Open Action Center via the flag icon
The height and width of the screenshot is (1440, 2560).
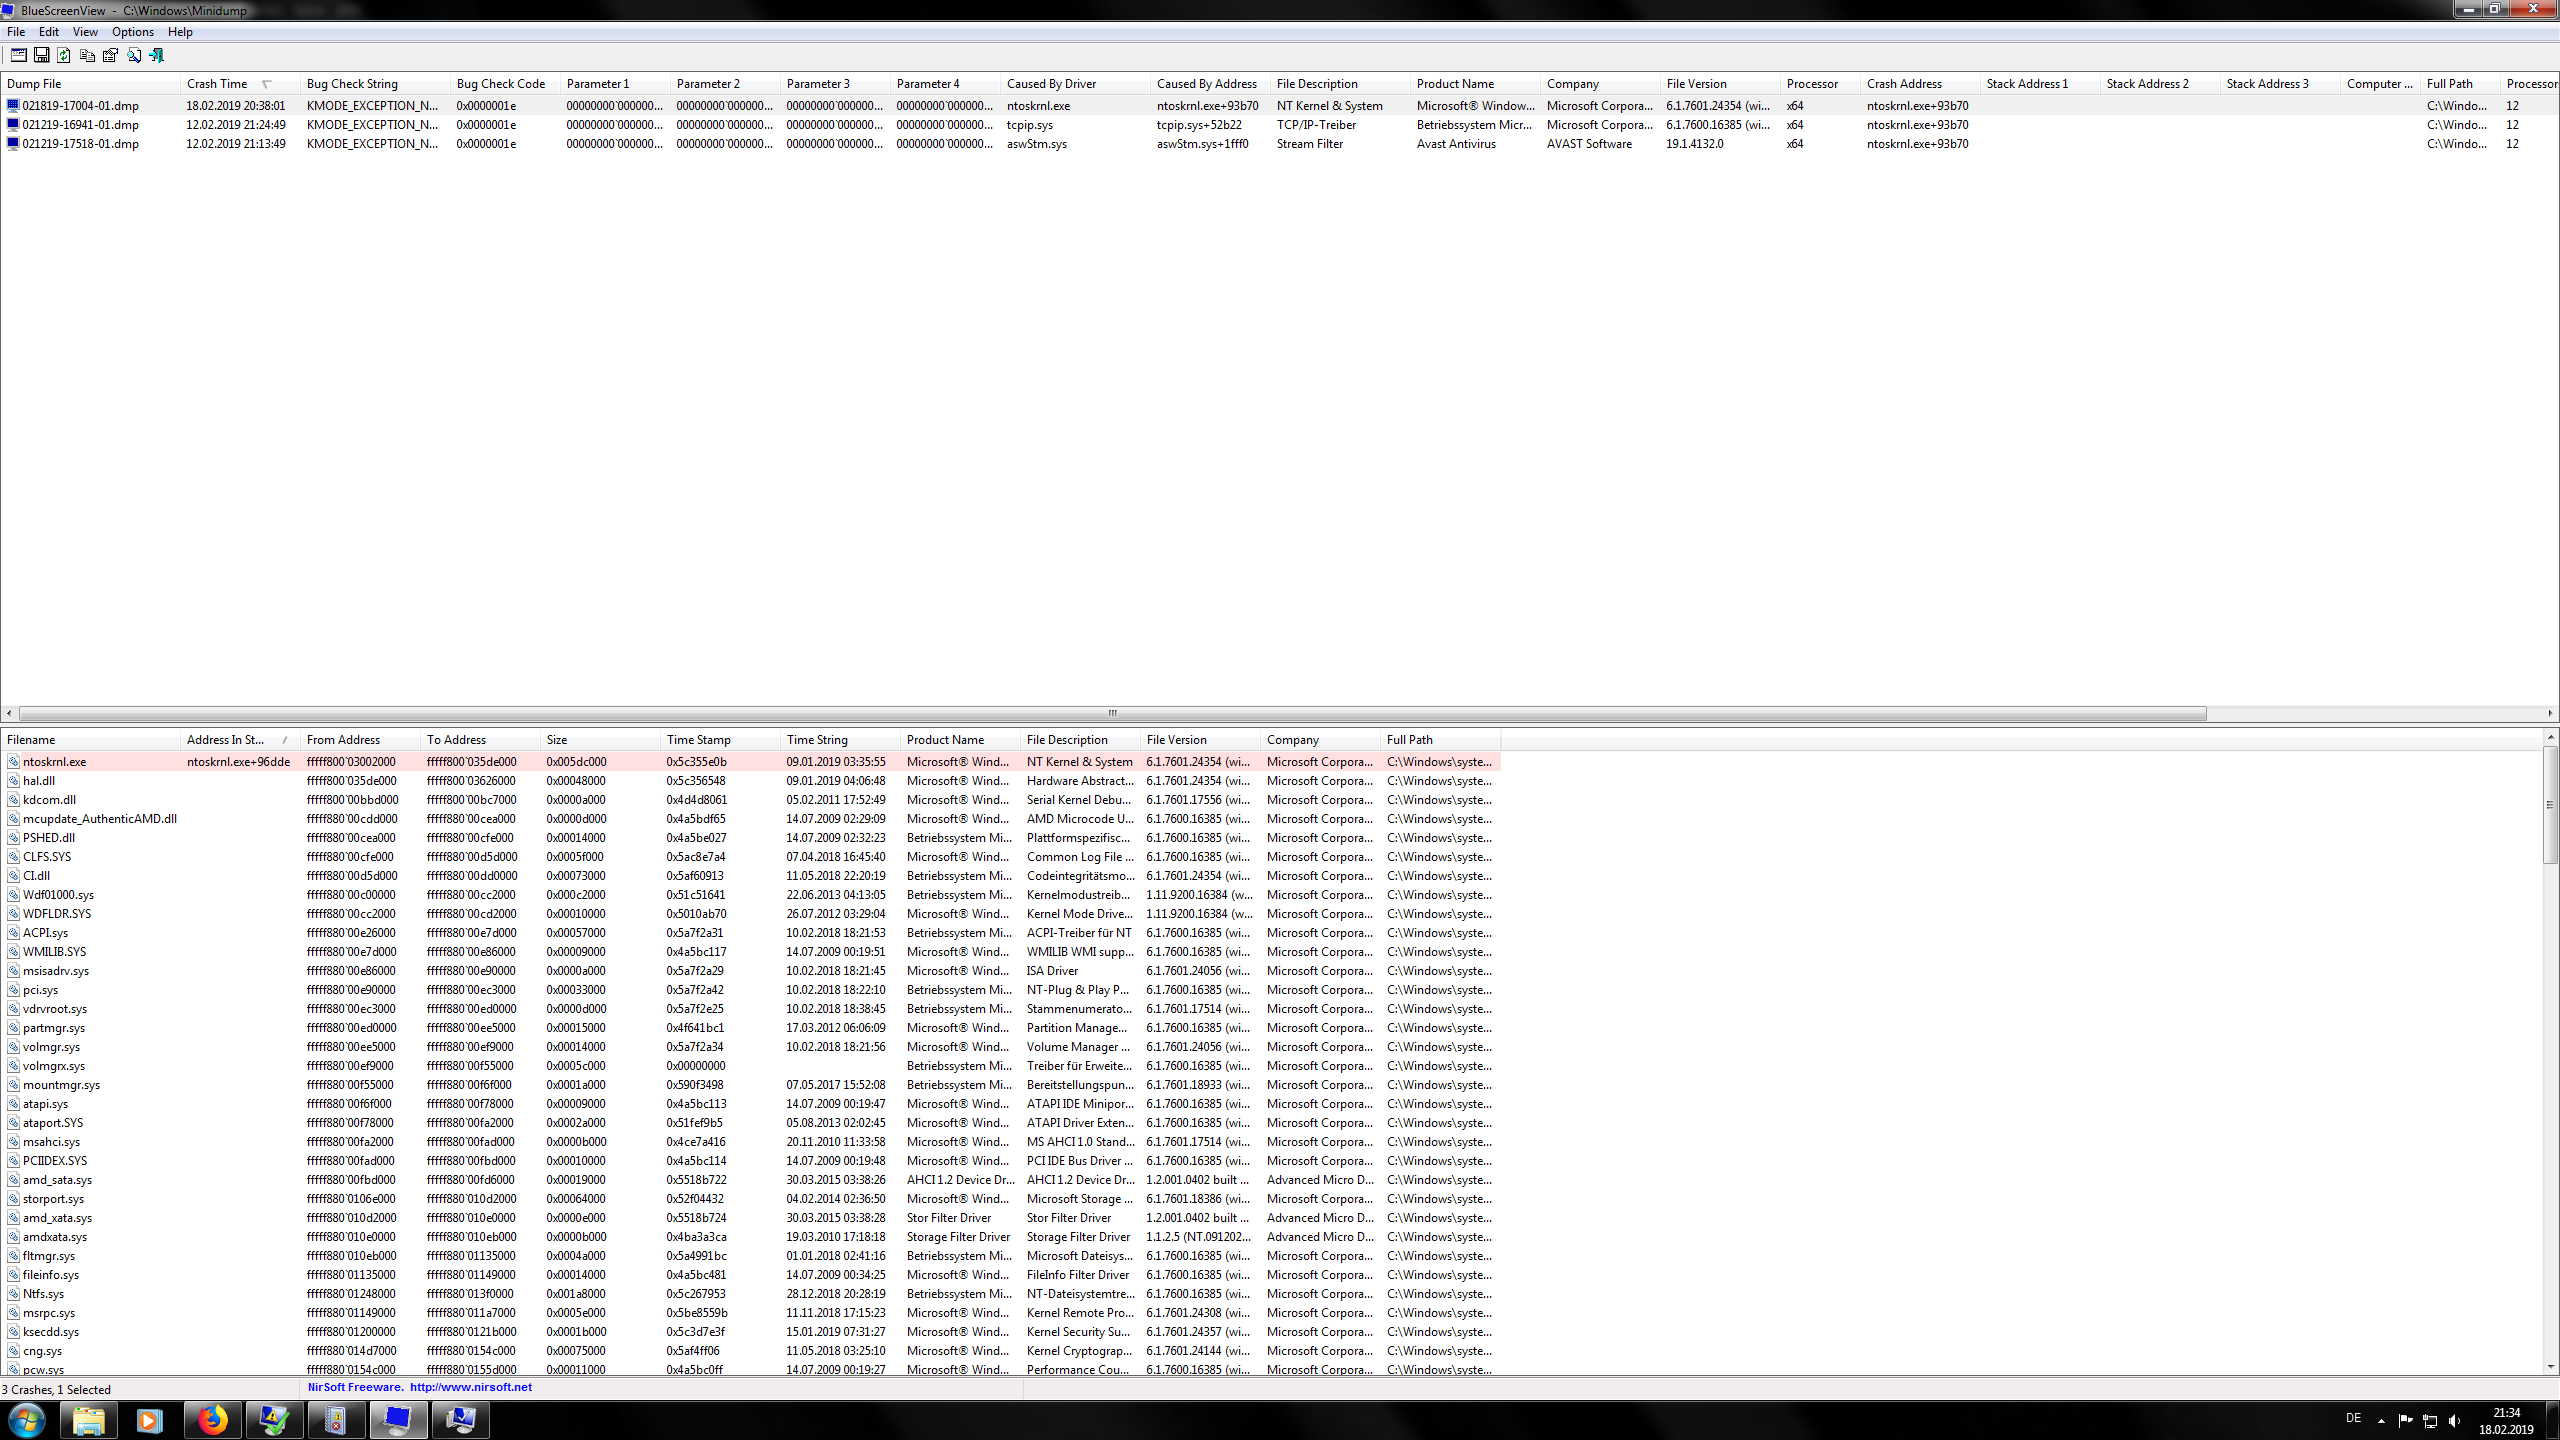[2404, 1419]
